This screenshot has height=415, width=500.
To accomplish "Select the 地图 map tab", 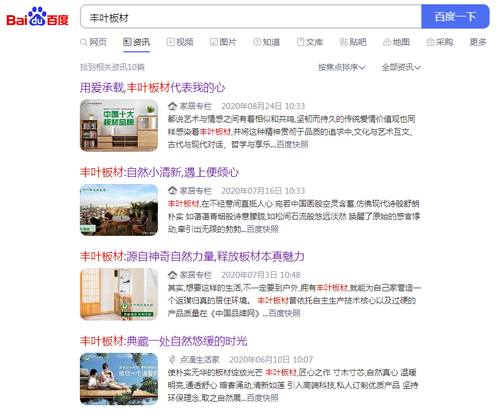I will (x=396, y=42).
